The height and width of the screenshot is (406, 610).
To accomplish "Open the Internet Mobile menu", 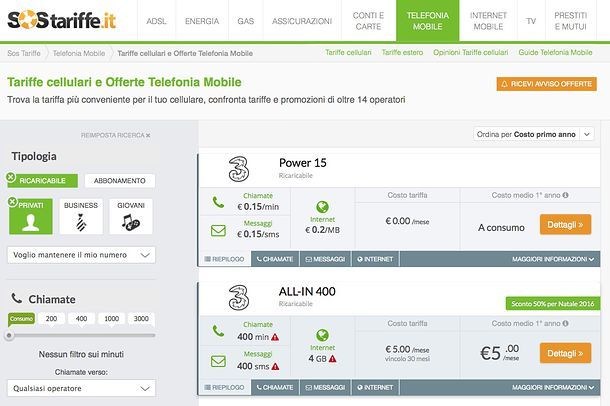I will (x=488, y=21).
